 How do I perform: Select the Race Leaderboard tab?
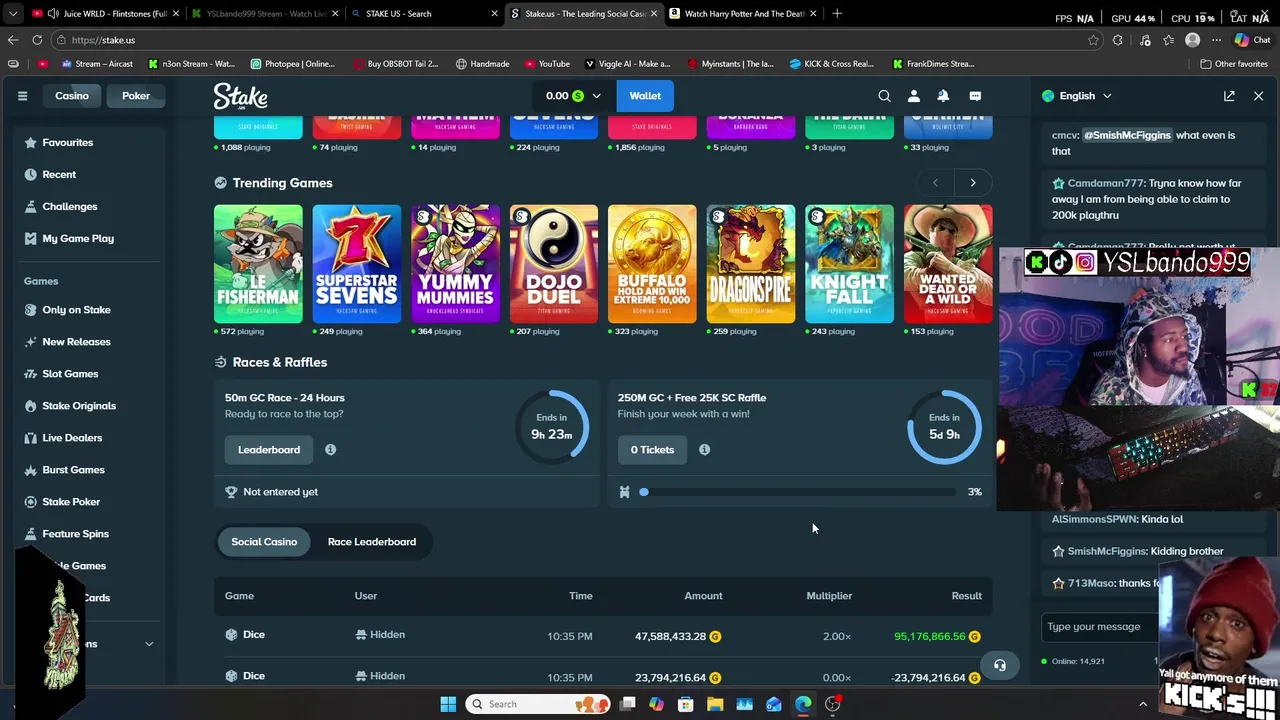[x=372, y=542]
